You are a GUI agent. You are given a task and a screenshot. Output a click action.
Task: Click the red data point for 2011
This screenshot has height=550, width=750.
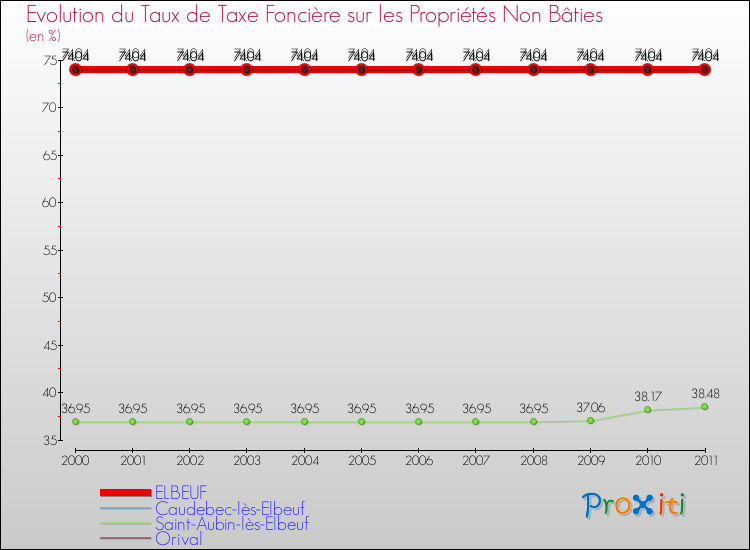(x=705, y=70)
